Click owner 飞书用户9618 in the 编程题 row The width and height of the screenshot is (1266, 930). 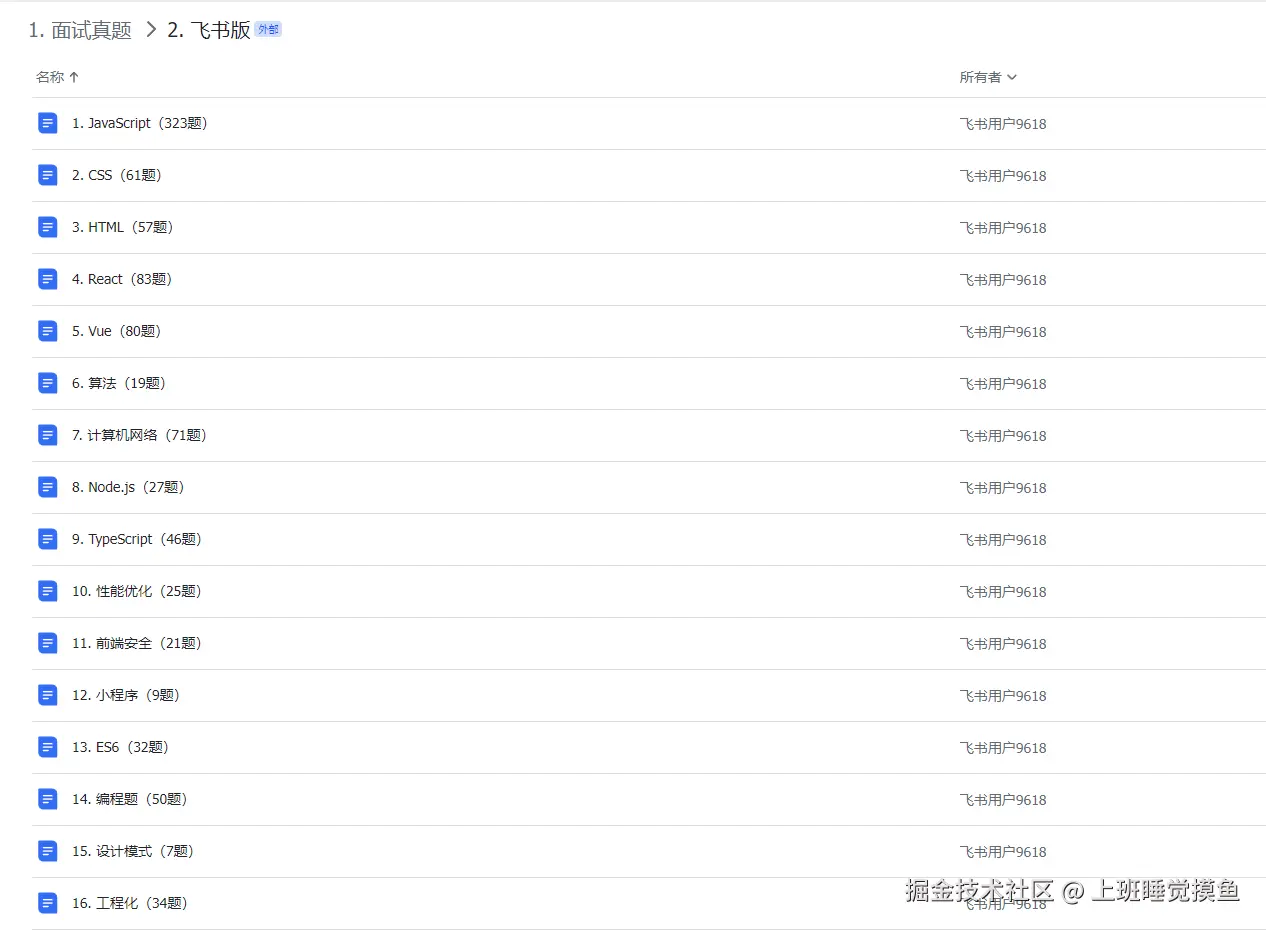[x=1003, y=800]
